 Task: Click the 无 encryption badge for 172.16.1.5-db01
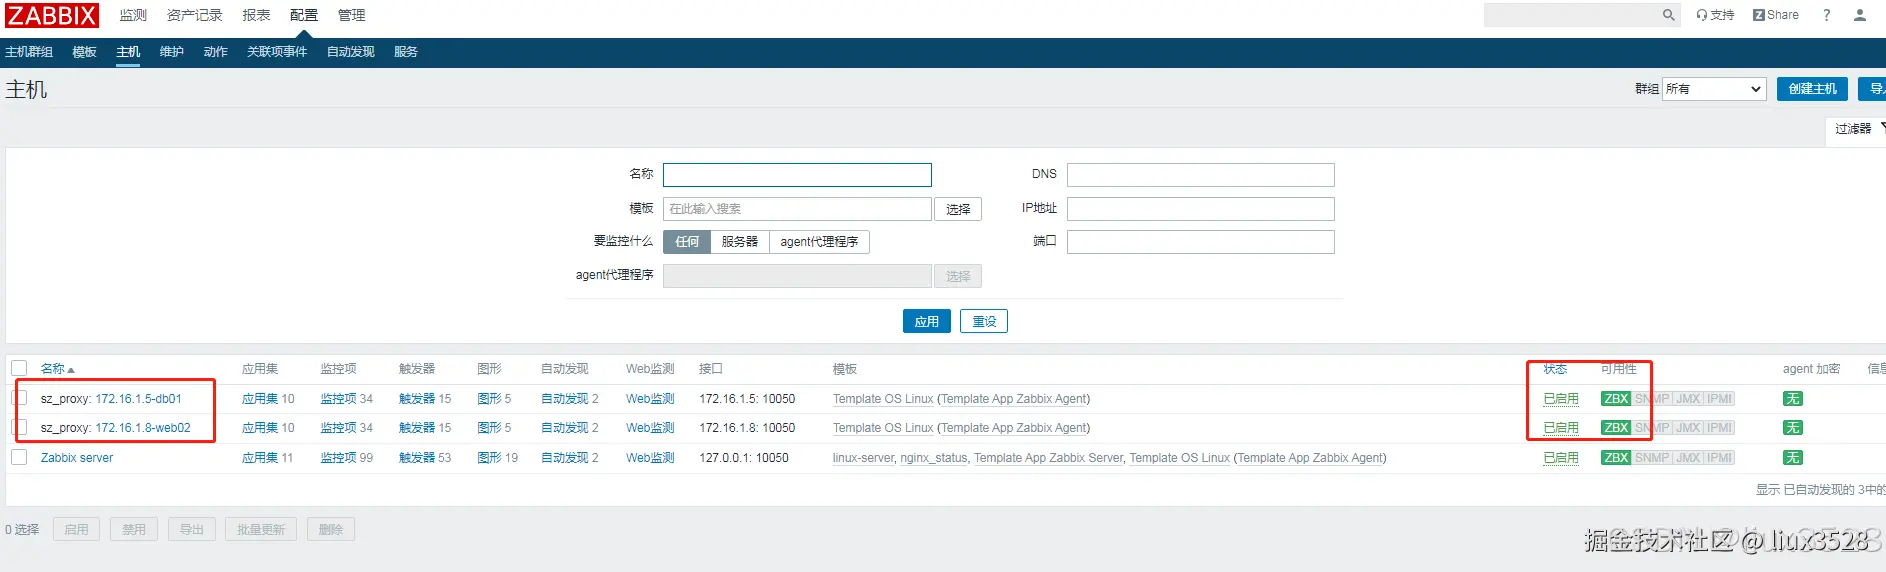[x=1793, y=398]
